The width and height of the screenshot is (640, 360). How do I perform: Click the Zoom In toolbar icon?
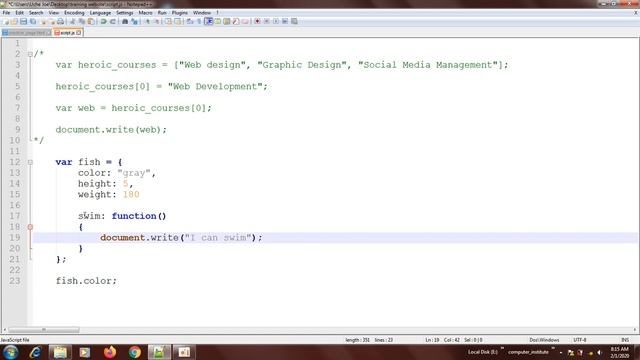coord(147,21)
